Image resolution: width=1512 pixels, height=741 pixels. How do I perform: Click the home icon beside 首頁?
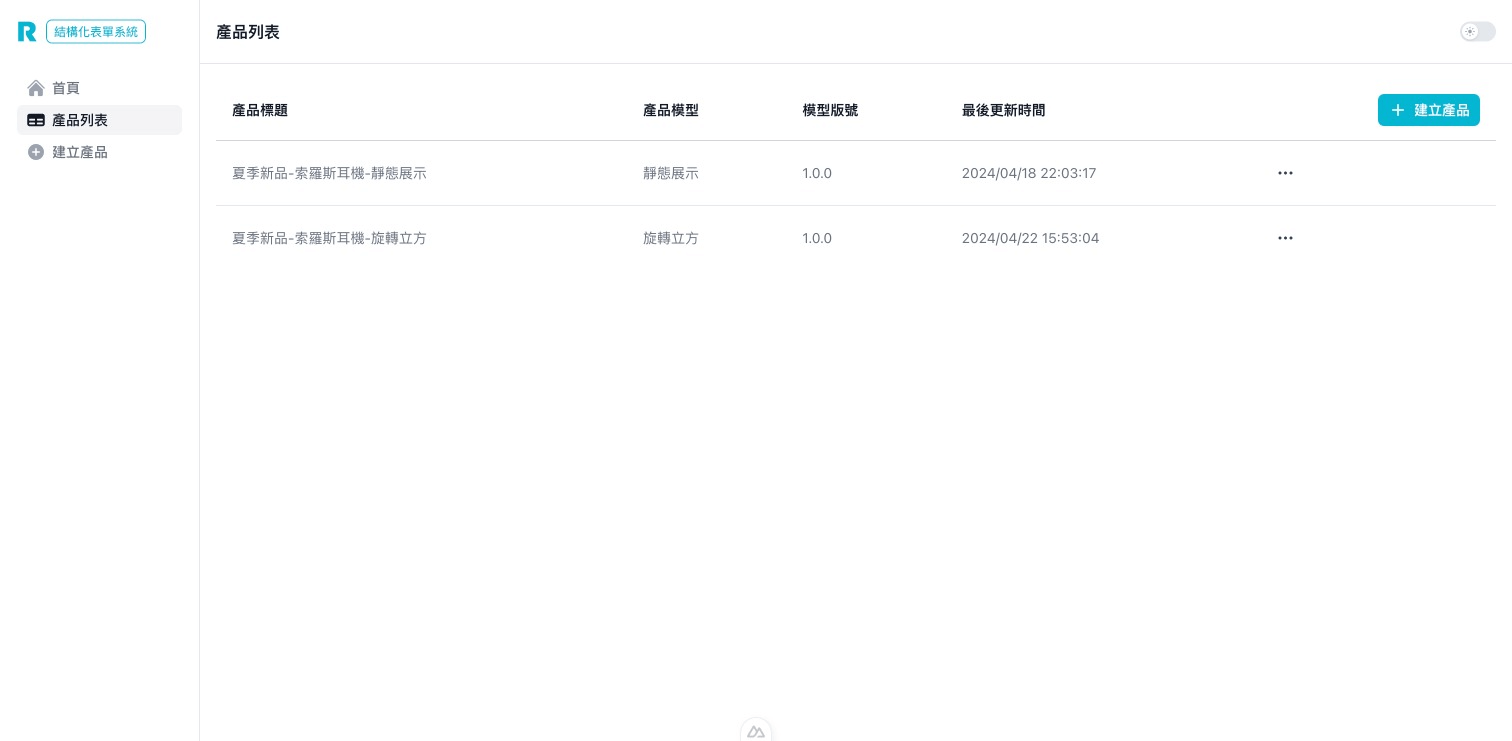click(36, 88)
